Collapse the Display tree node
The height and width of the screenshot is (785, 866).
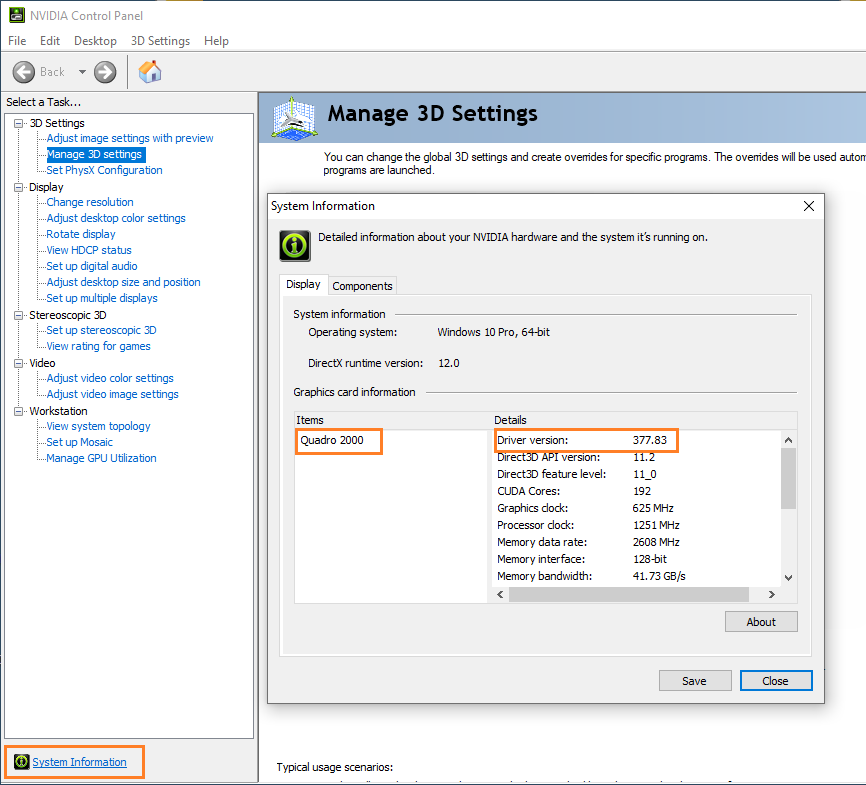[19, 187]
